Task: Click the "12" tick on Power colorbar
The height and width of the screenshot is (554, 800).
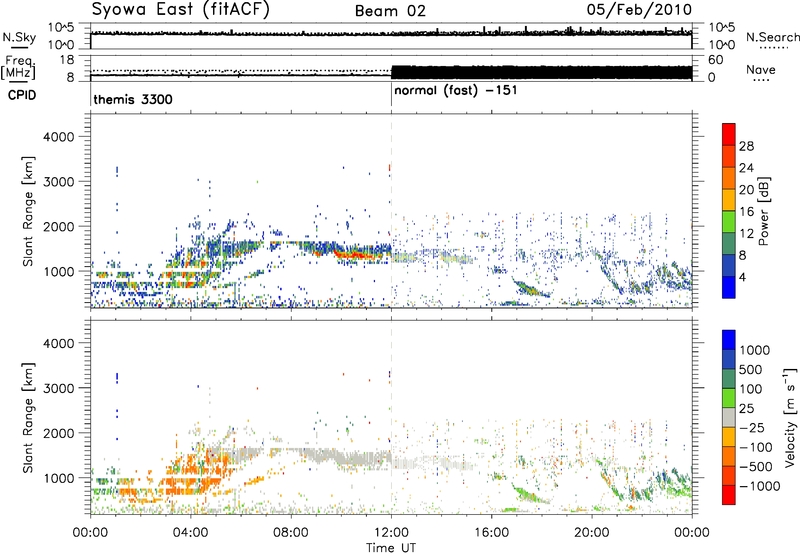Action: [746, 233]
